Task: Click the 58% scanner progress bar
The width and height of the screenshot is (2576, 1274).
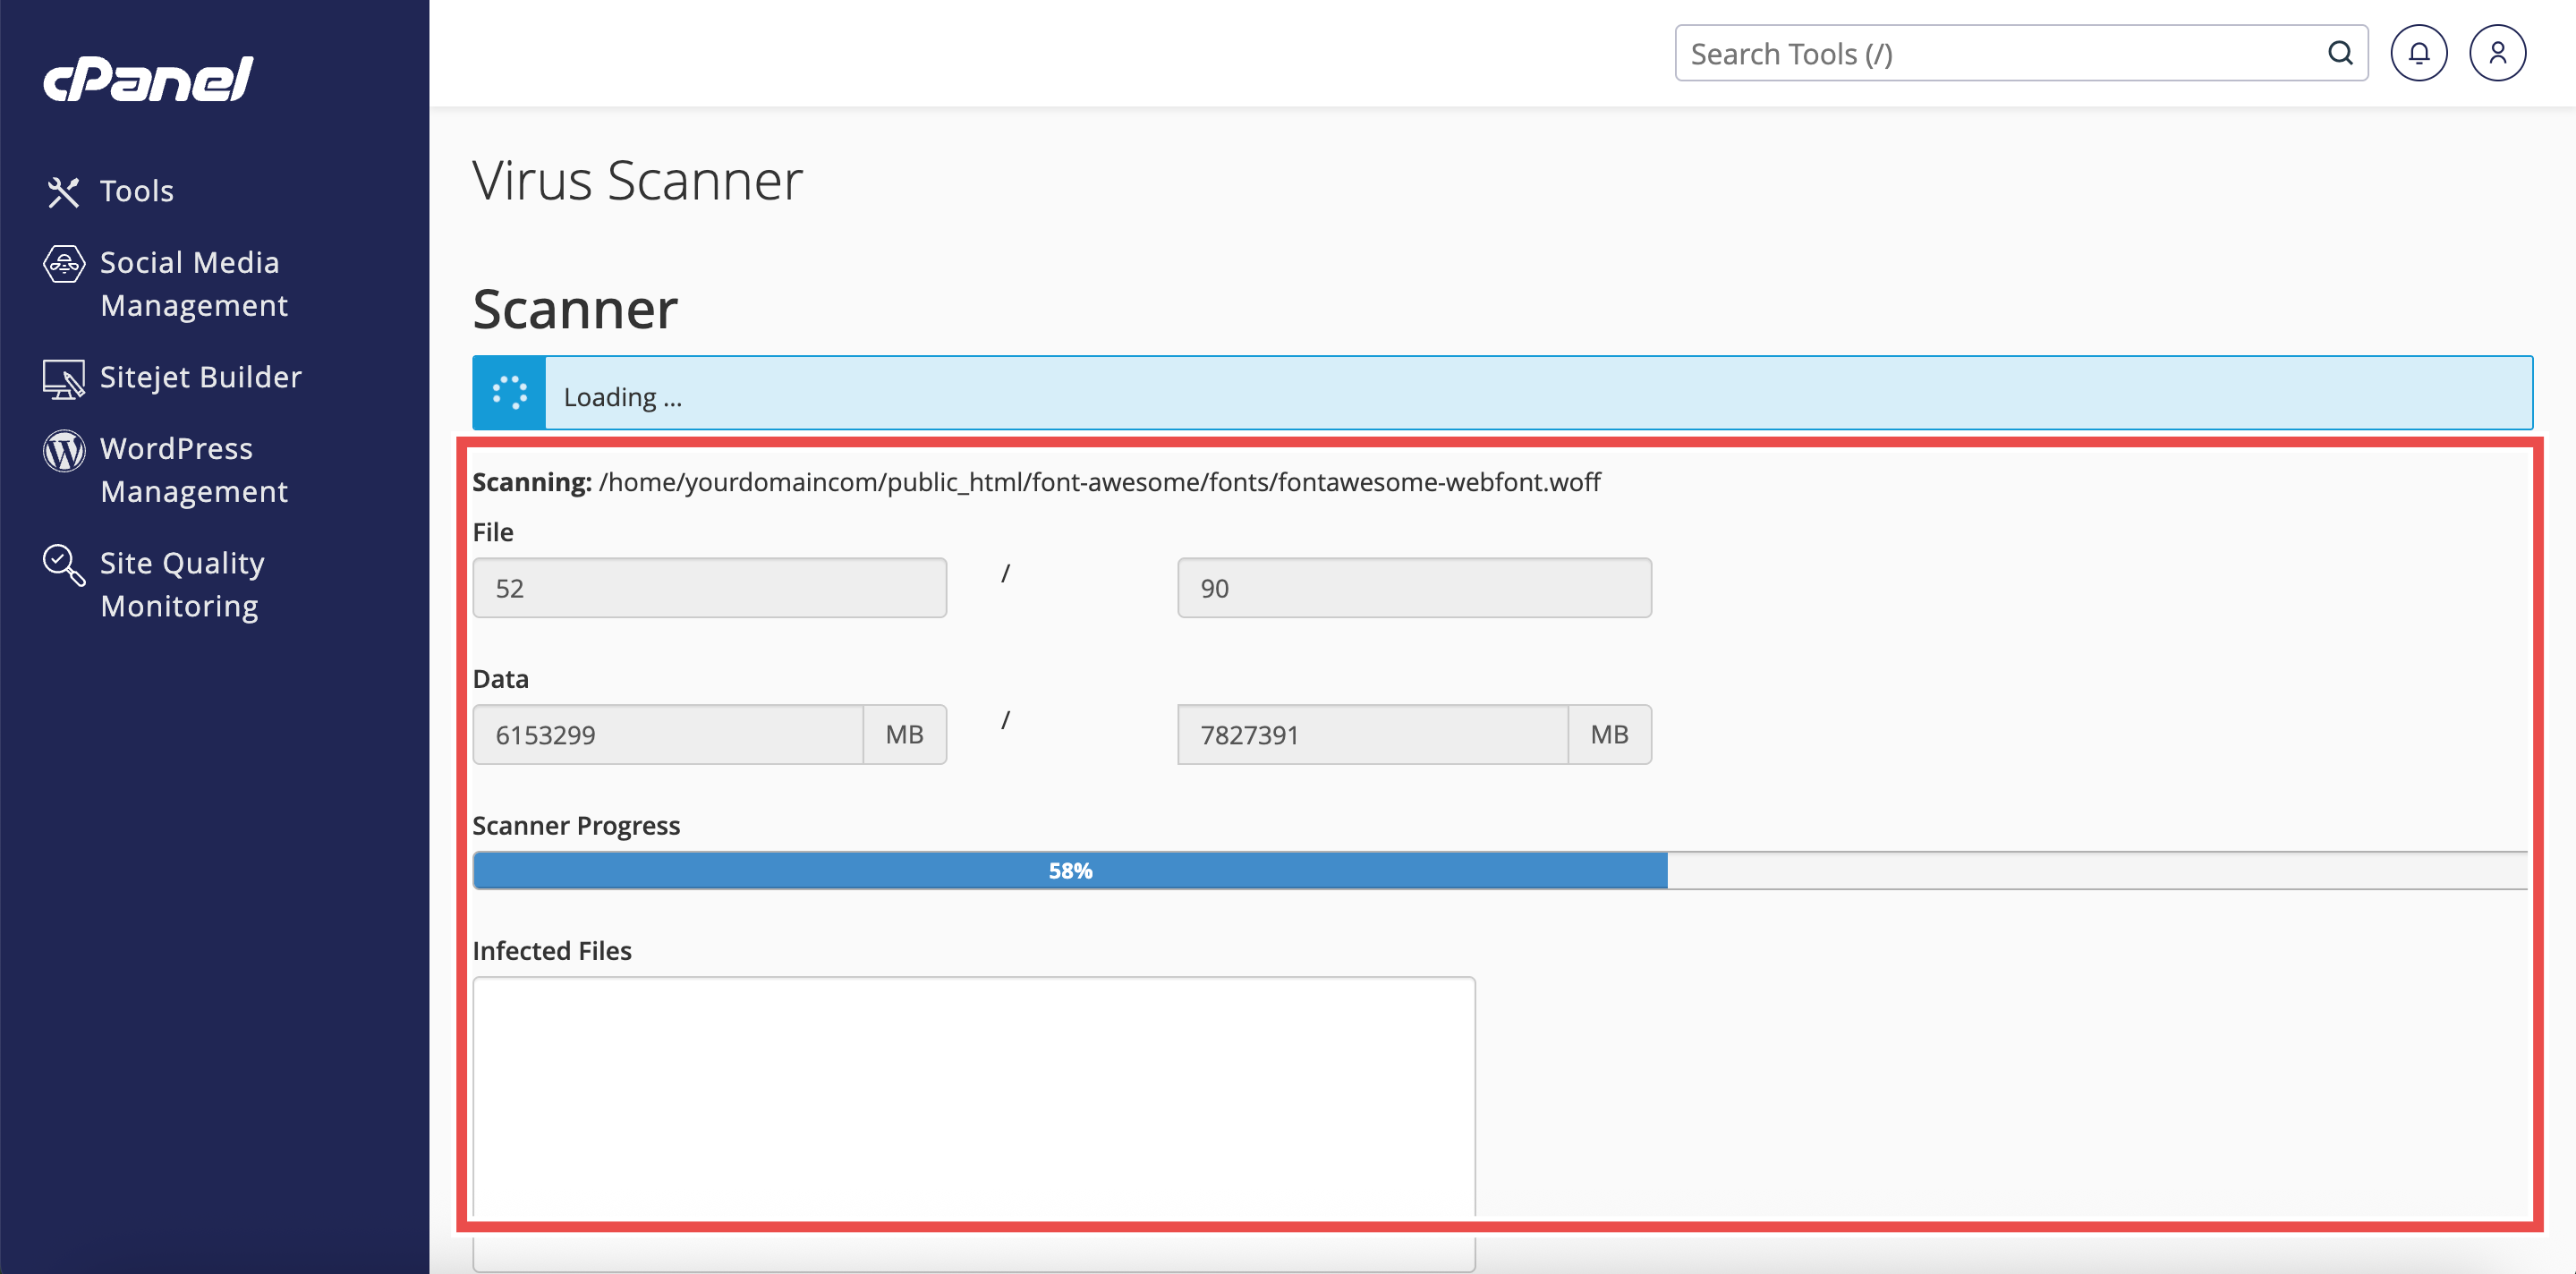Action: click(1070, 870)
